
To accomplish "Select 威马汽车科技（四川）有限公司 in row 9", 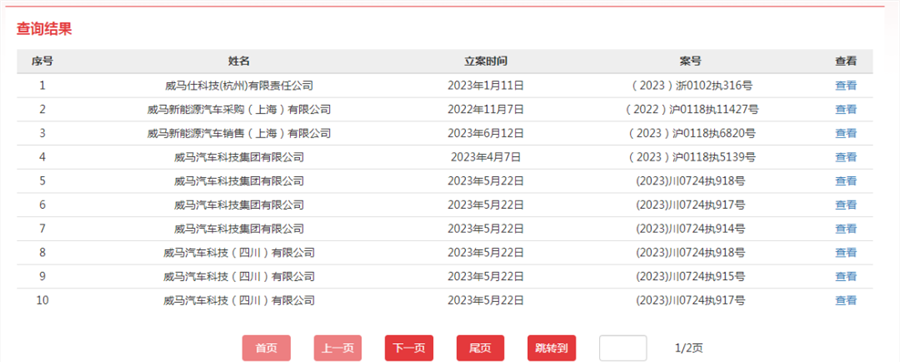I will point(239,277).
